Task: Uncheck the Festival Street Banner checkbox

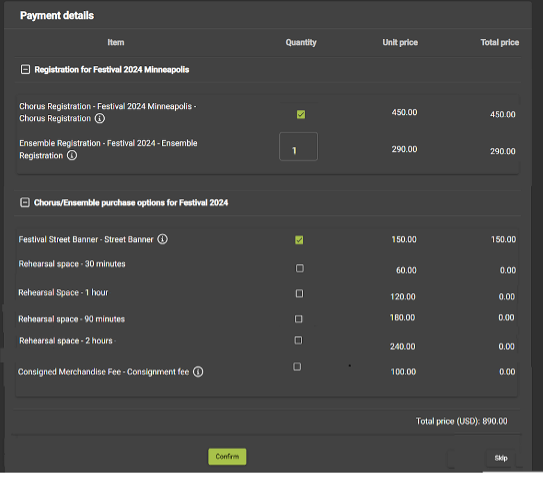Action: pos(299,240)
